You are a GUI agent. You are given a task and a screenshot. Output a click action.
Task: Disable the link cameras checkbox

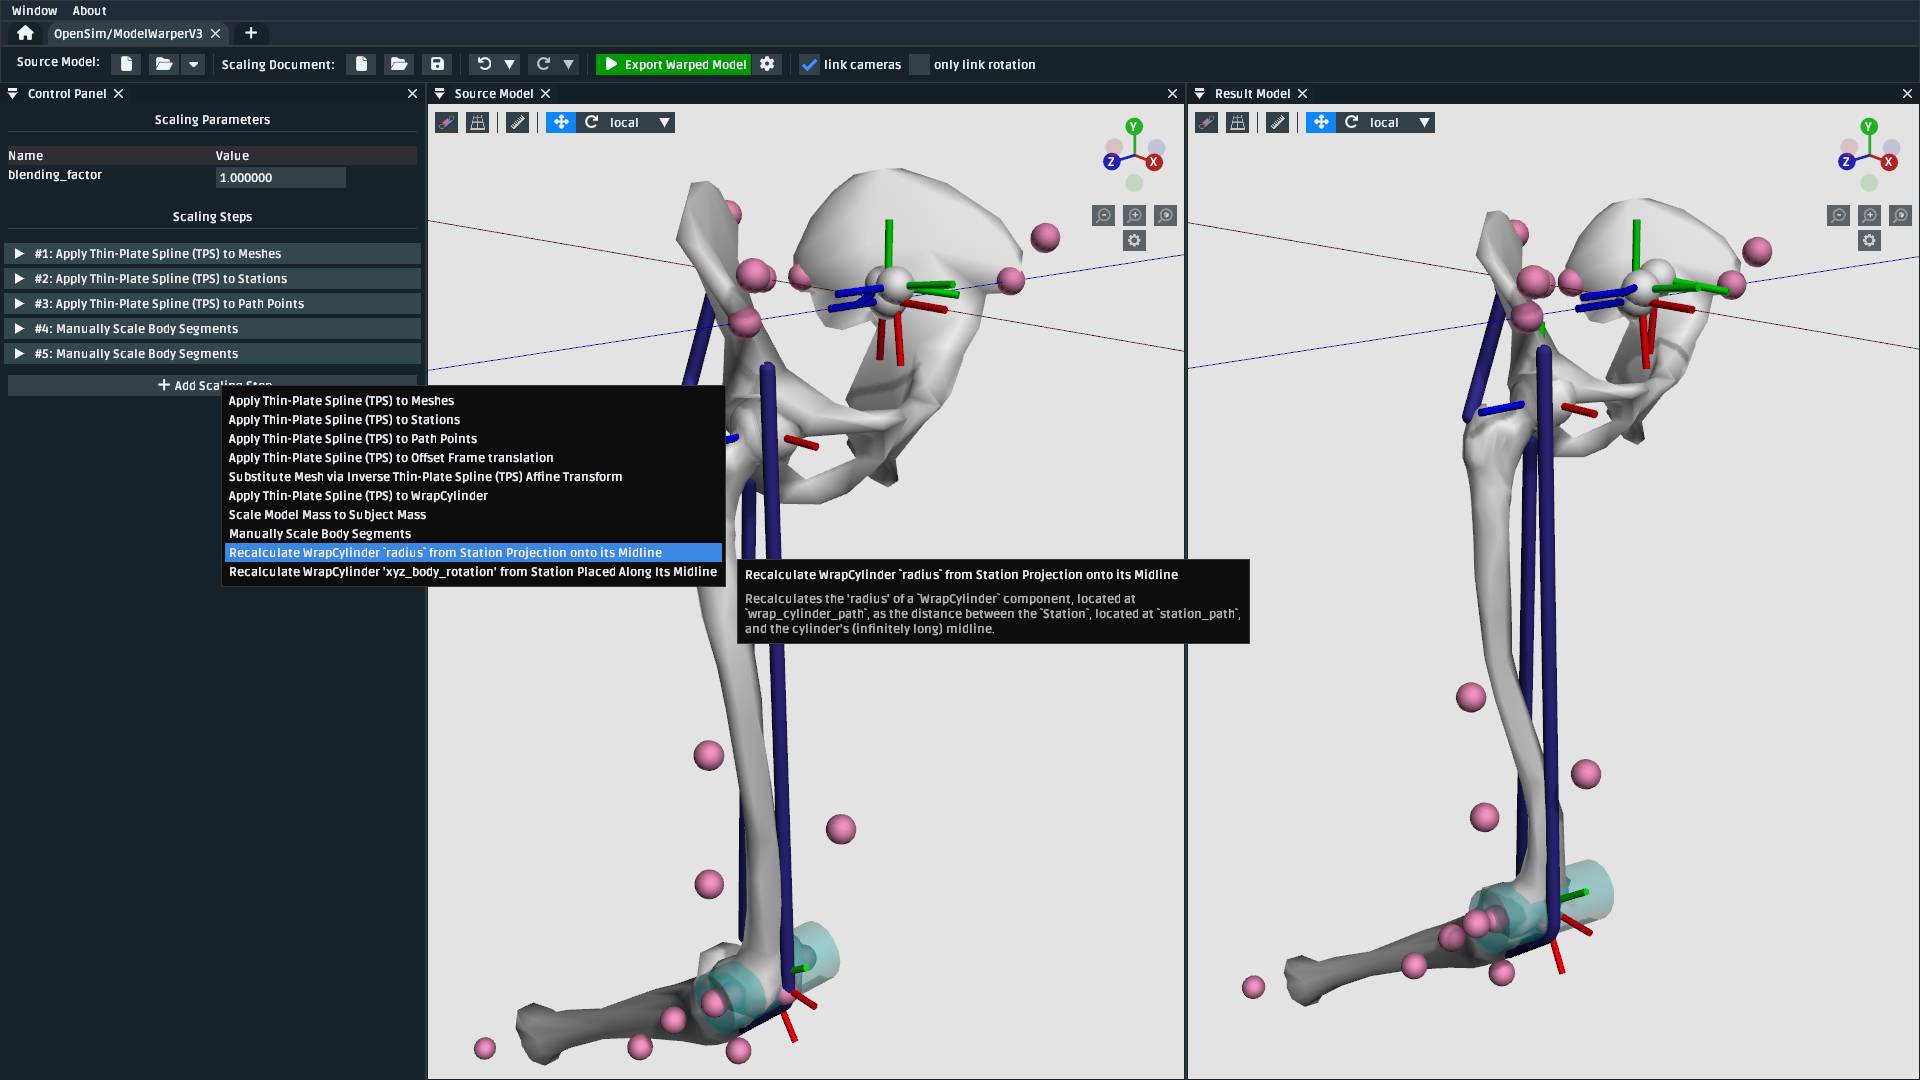pyautogui.click(x=809, y=64)
